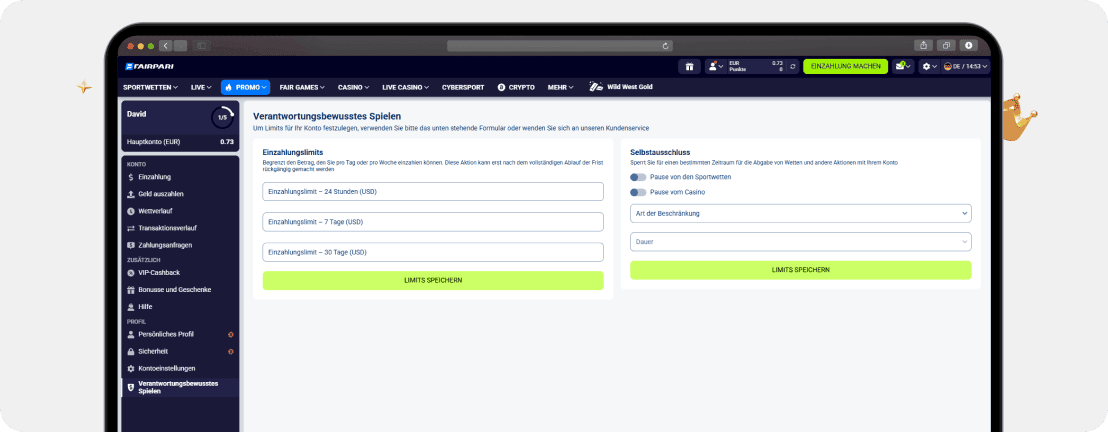
Task: Expand the Casino menu
Action: [353, 87]
